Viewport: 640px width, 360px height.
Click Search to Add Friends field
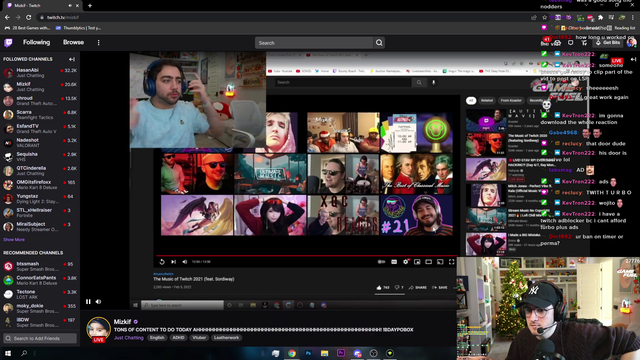tap(40, 338)
